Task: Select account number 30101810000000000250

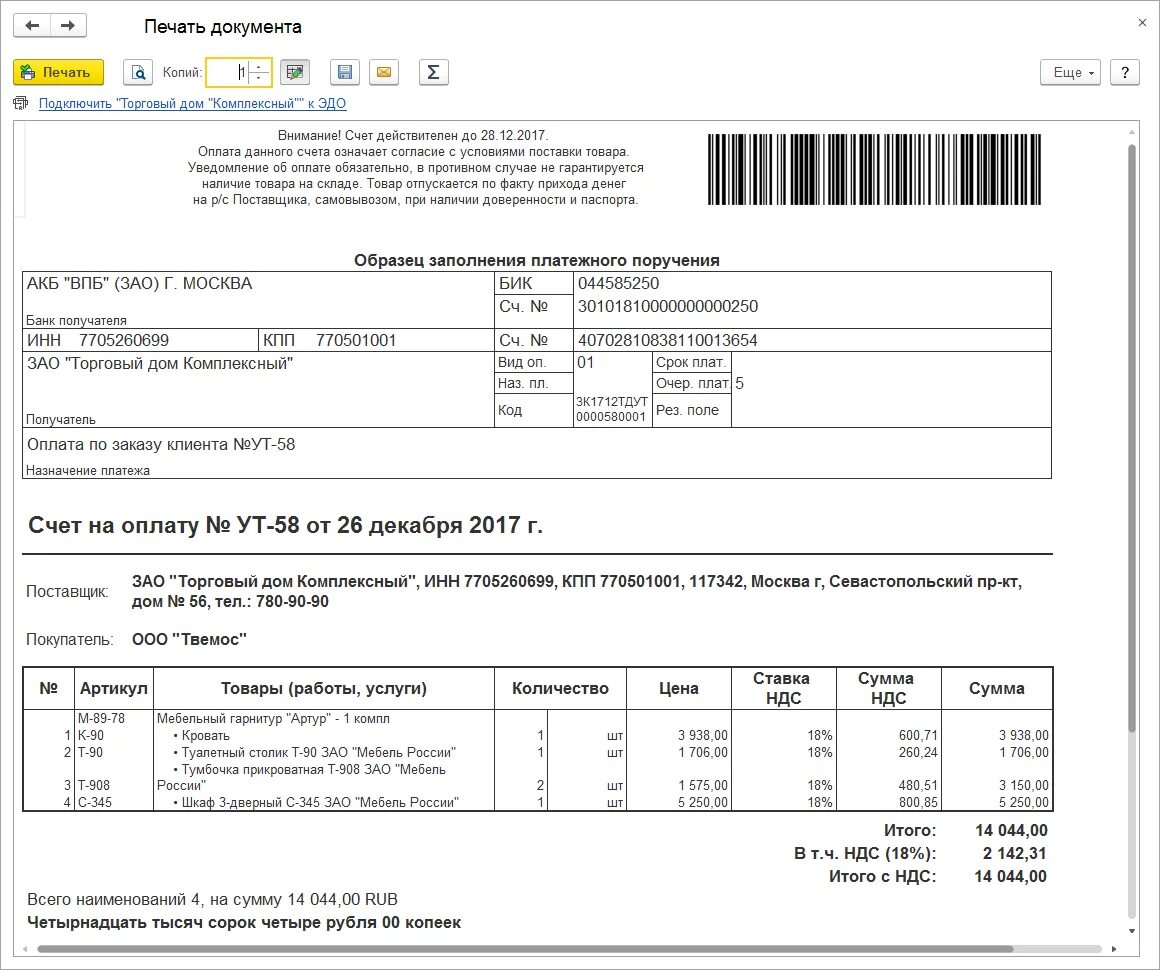Action: (x=668, y=306)
